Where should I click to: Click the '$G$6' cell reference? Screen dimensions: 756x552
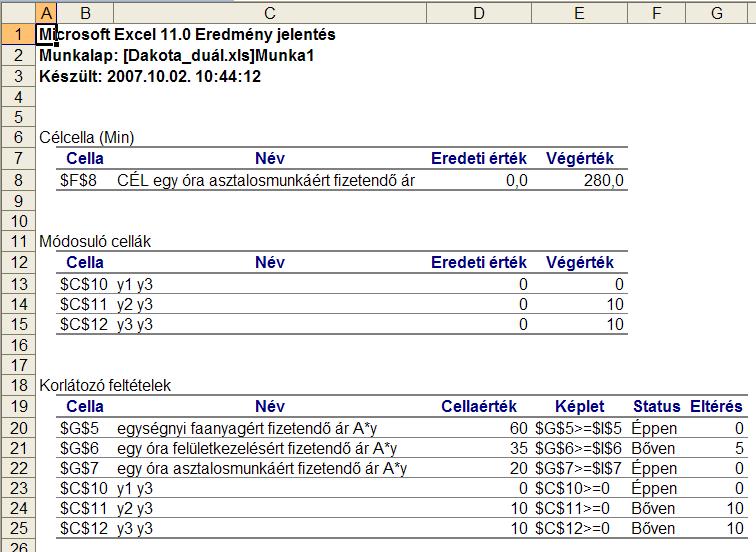79,449
